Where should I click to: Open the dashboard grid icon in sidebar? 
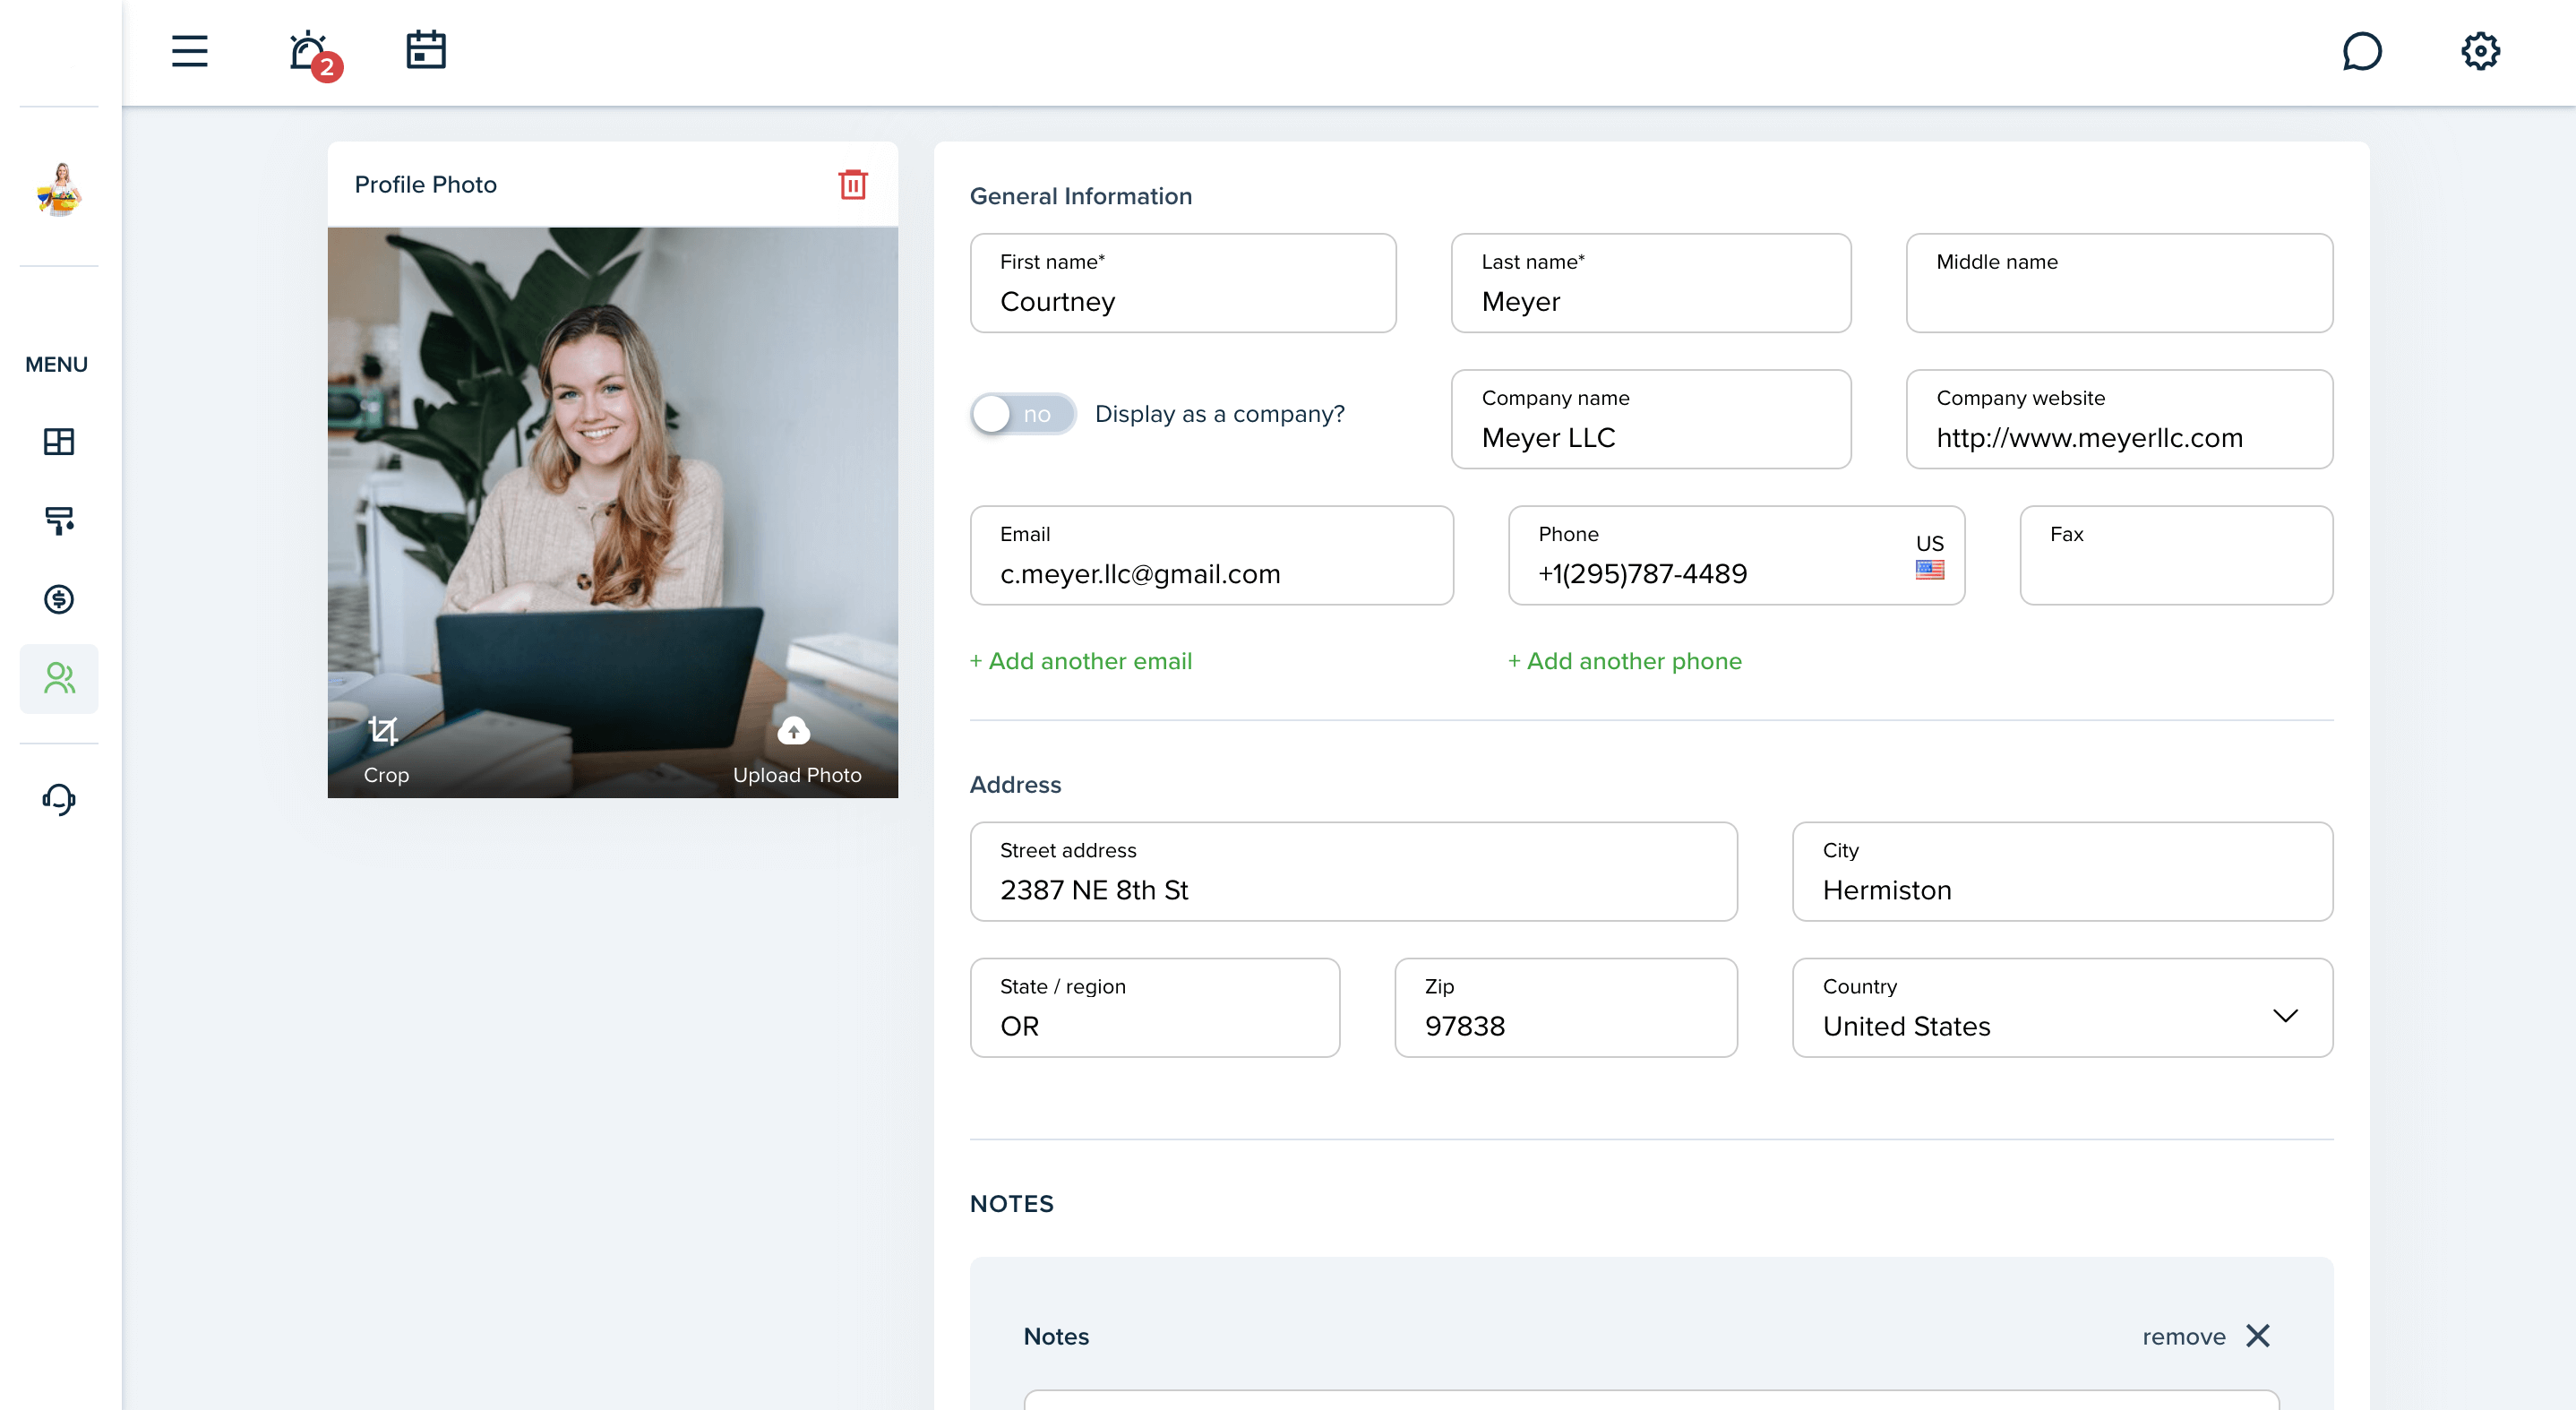pos(59,441)
